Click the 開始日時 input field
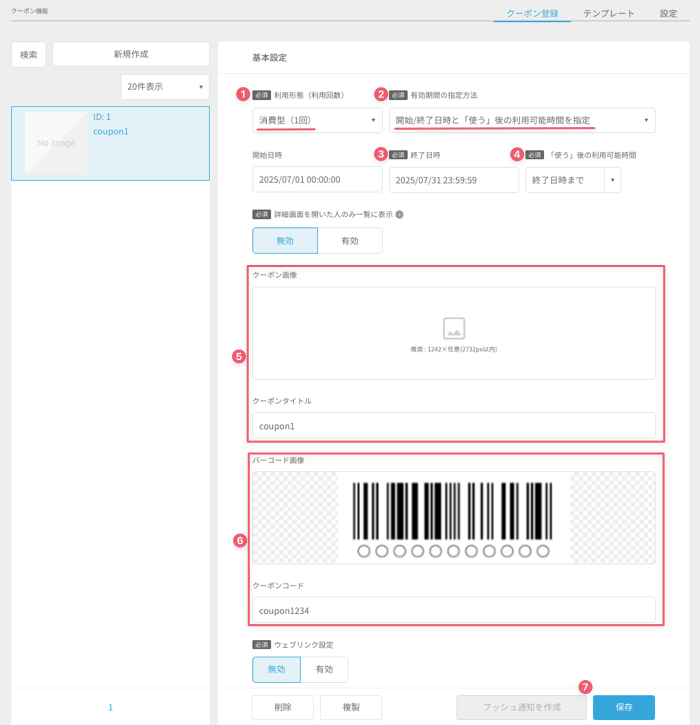700x725 pixels. coord(317,180)
